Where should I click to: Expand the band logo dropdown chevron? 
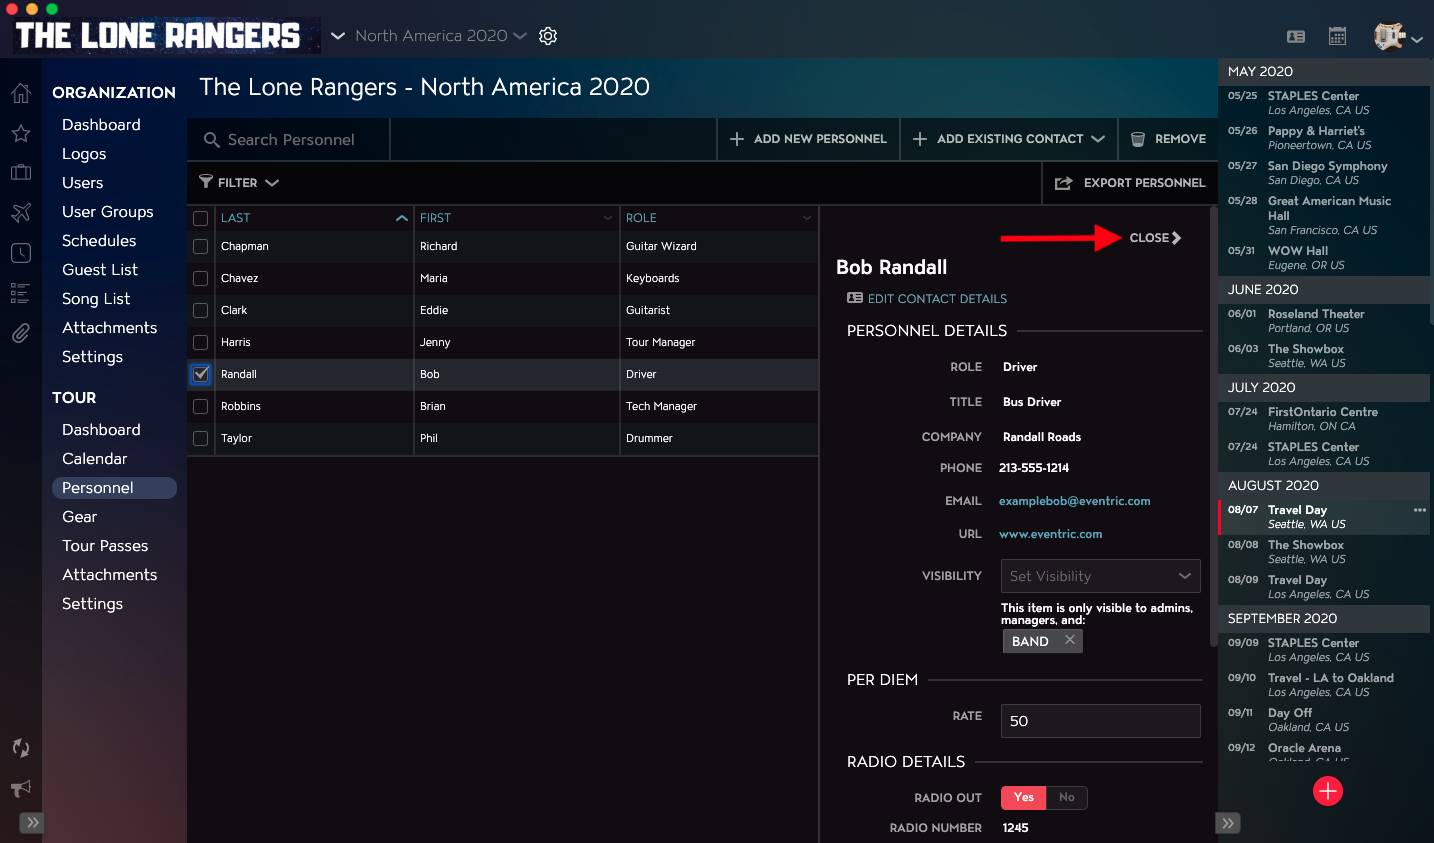tap(338, 36)
